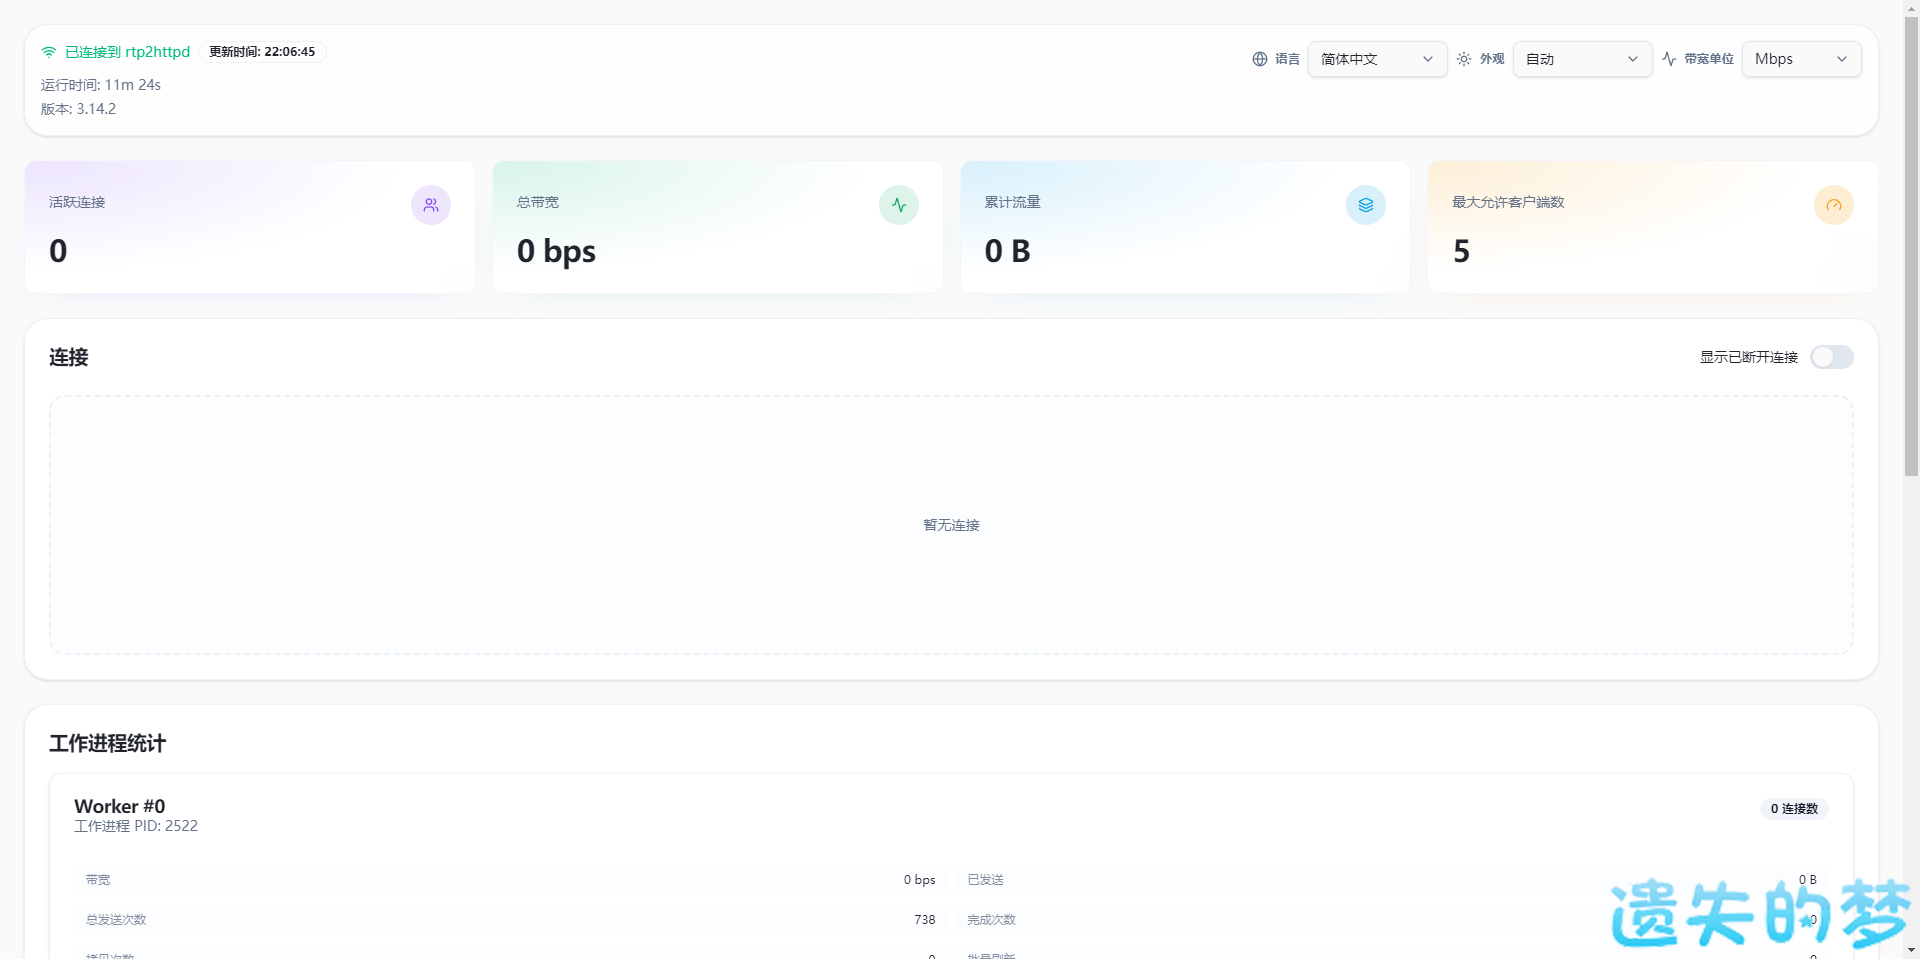Click the max clients value 5
Screen dimensions: 1920x959
[1461, 251]
